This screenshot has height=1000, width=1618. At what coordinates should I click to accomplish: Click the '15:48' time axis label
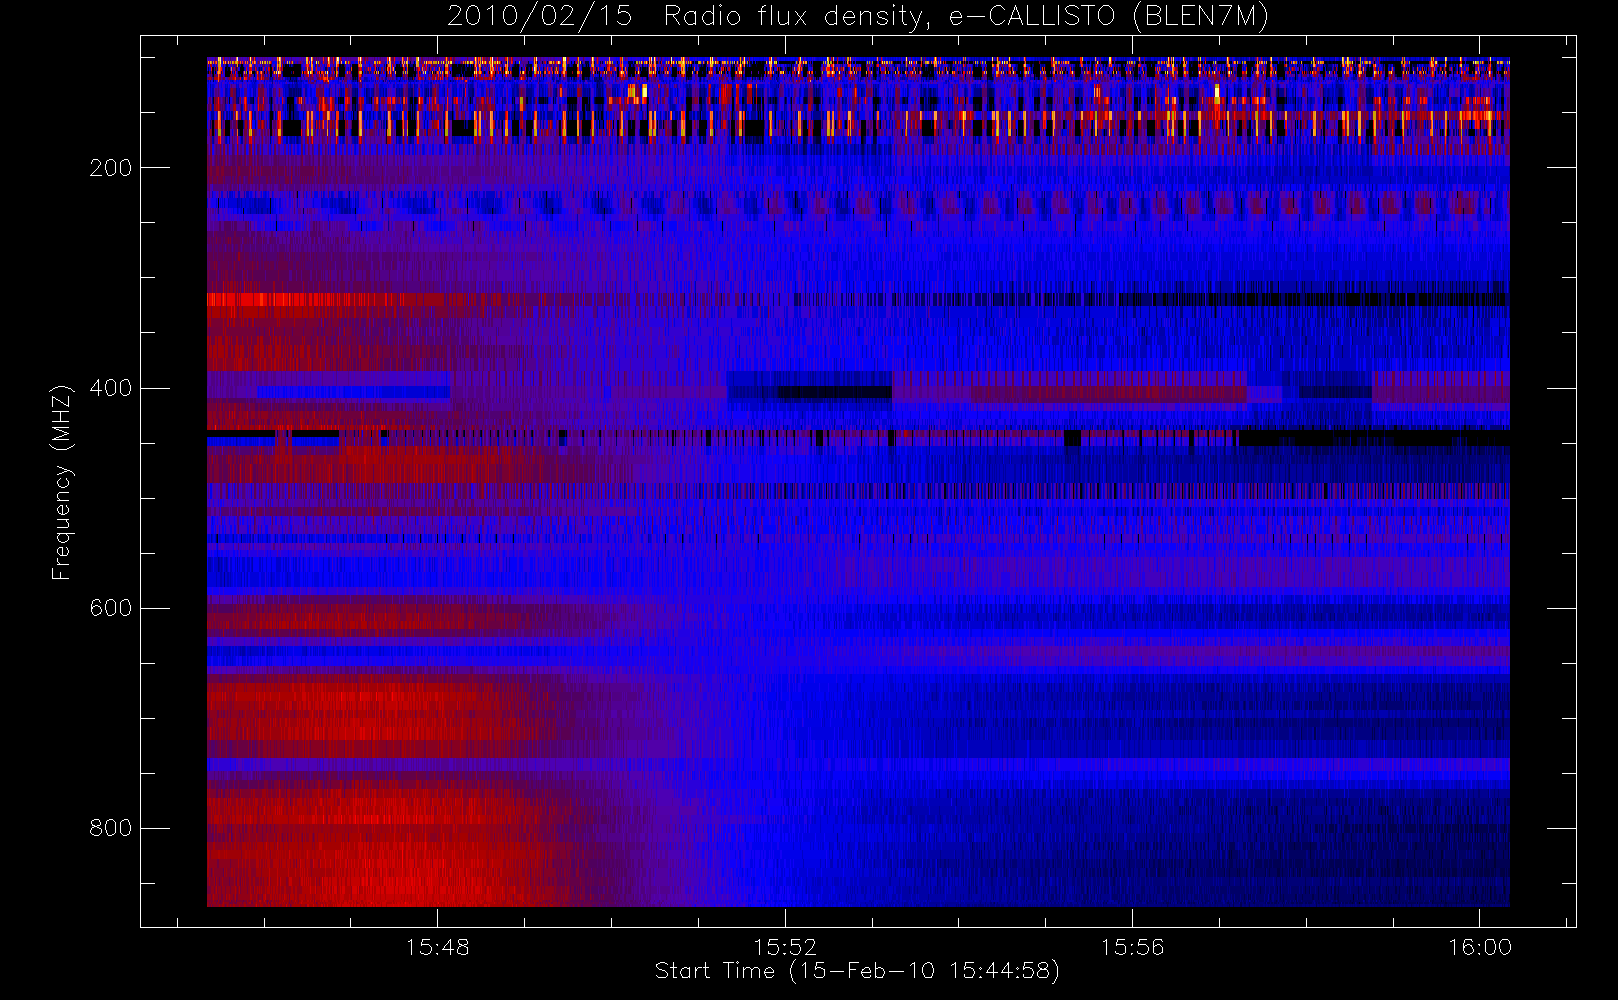click(437, 947)
